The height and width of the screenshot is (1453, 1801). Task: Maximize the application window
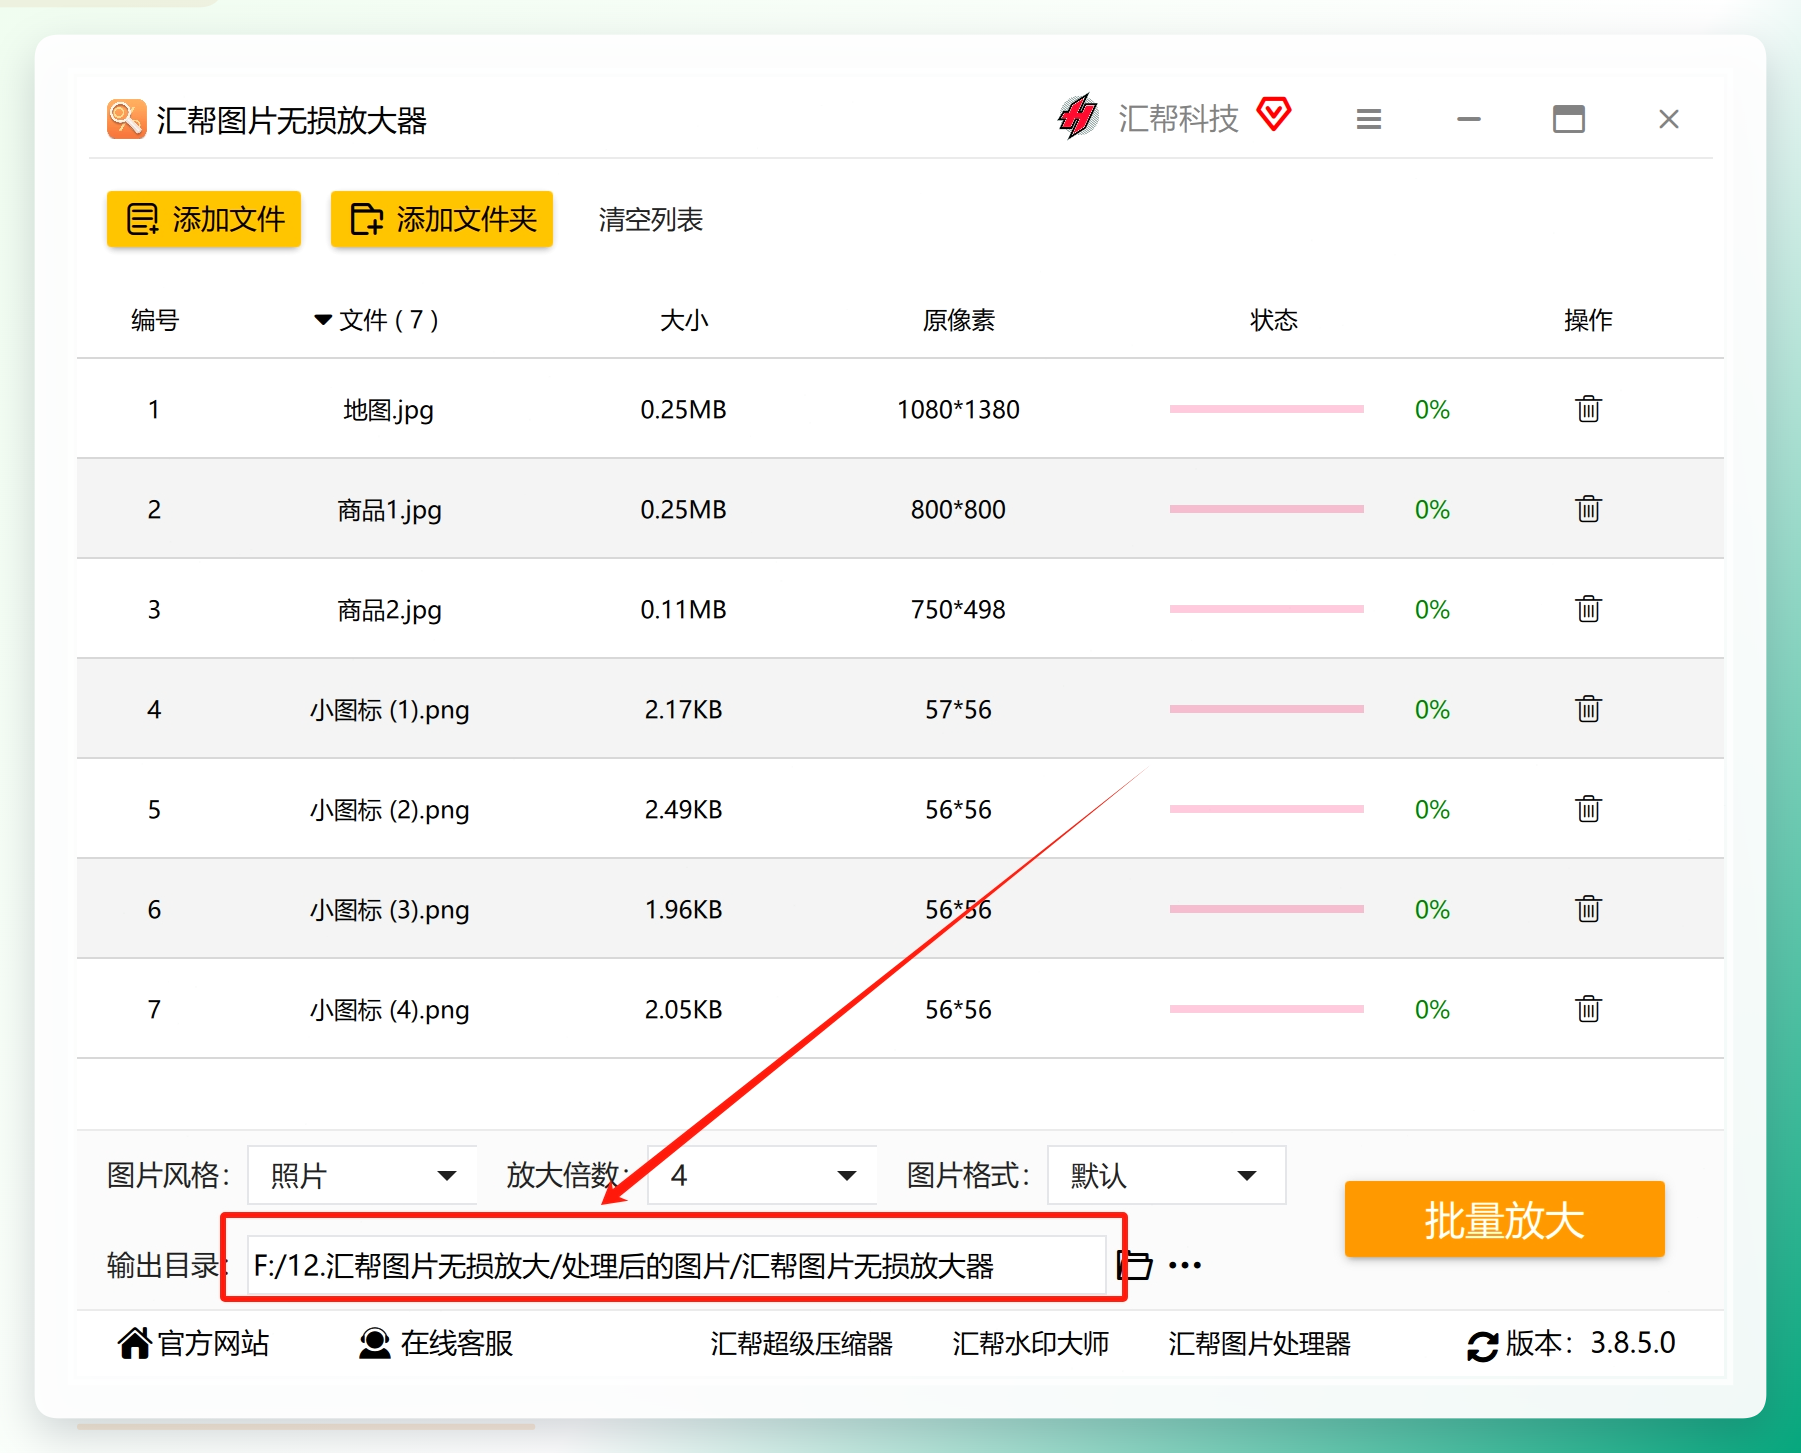point(1568,119)
